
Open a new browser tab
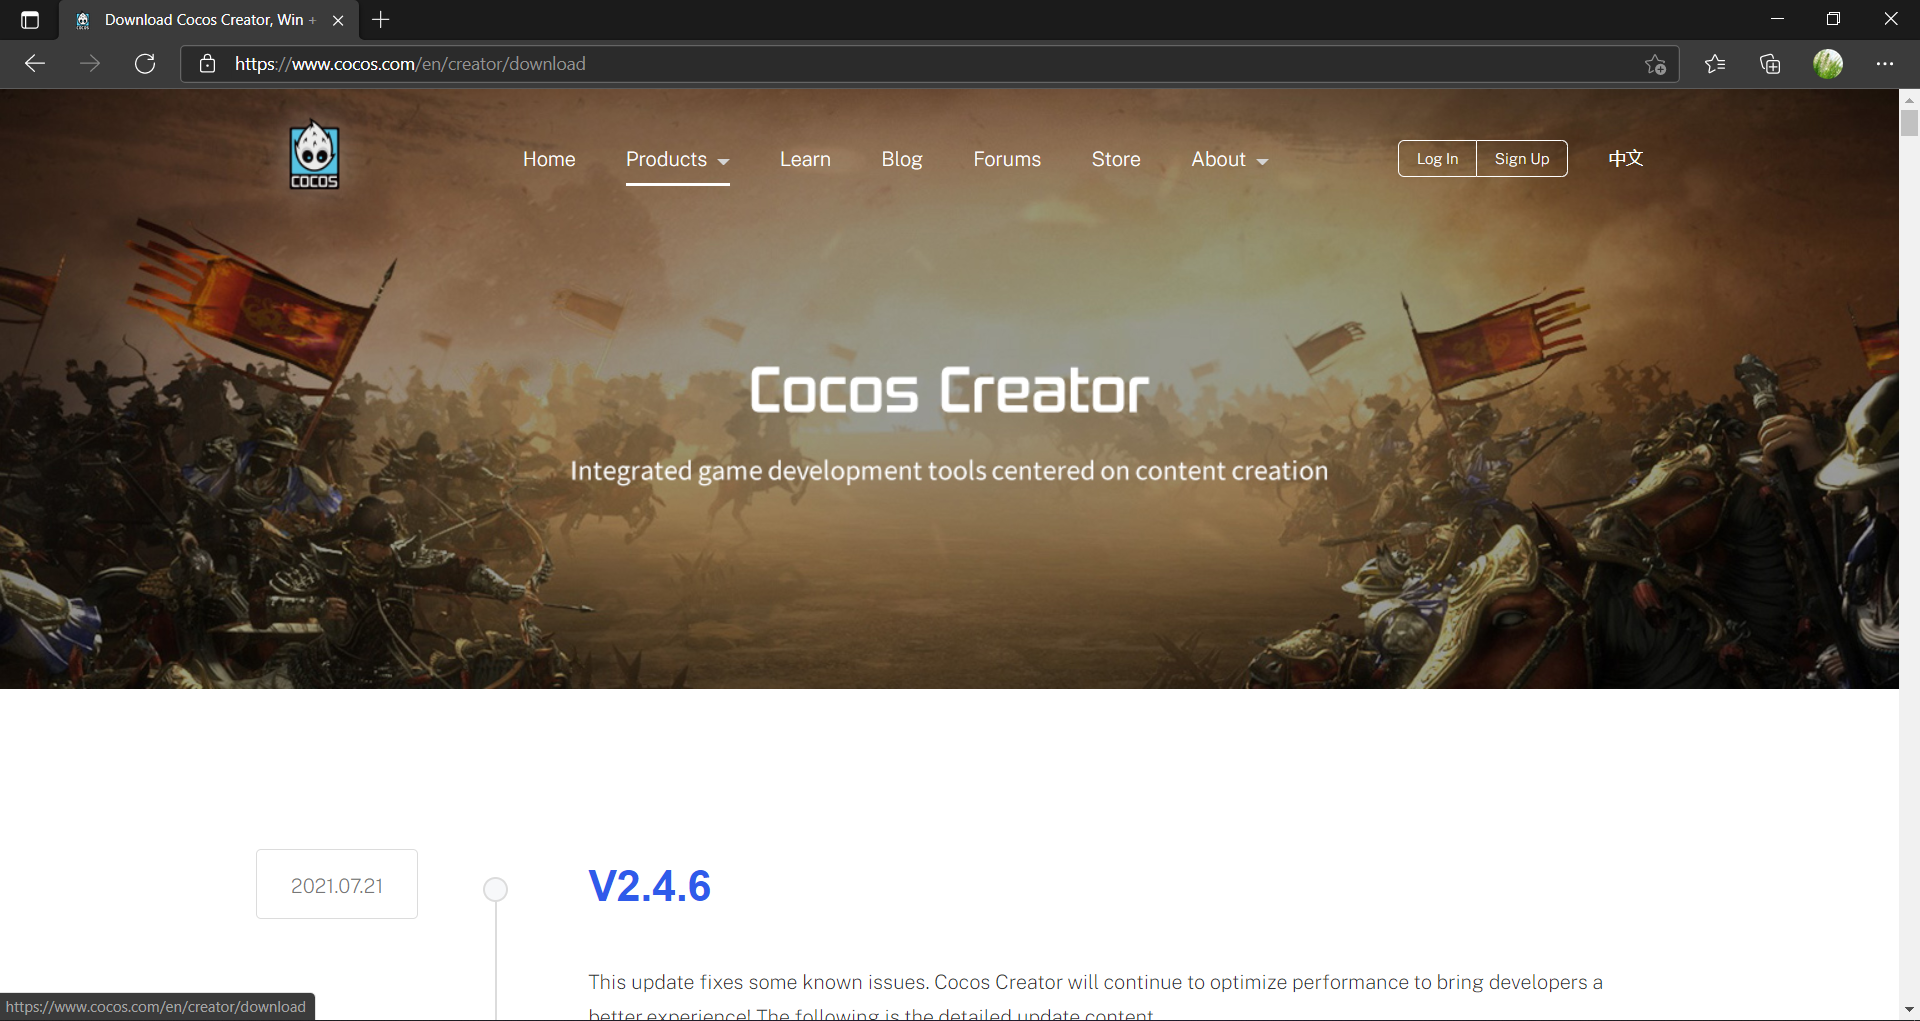[380, 19]
